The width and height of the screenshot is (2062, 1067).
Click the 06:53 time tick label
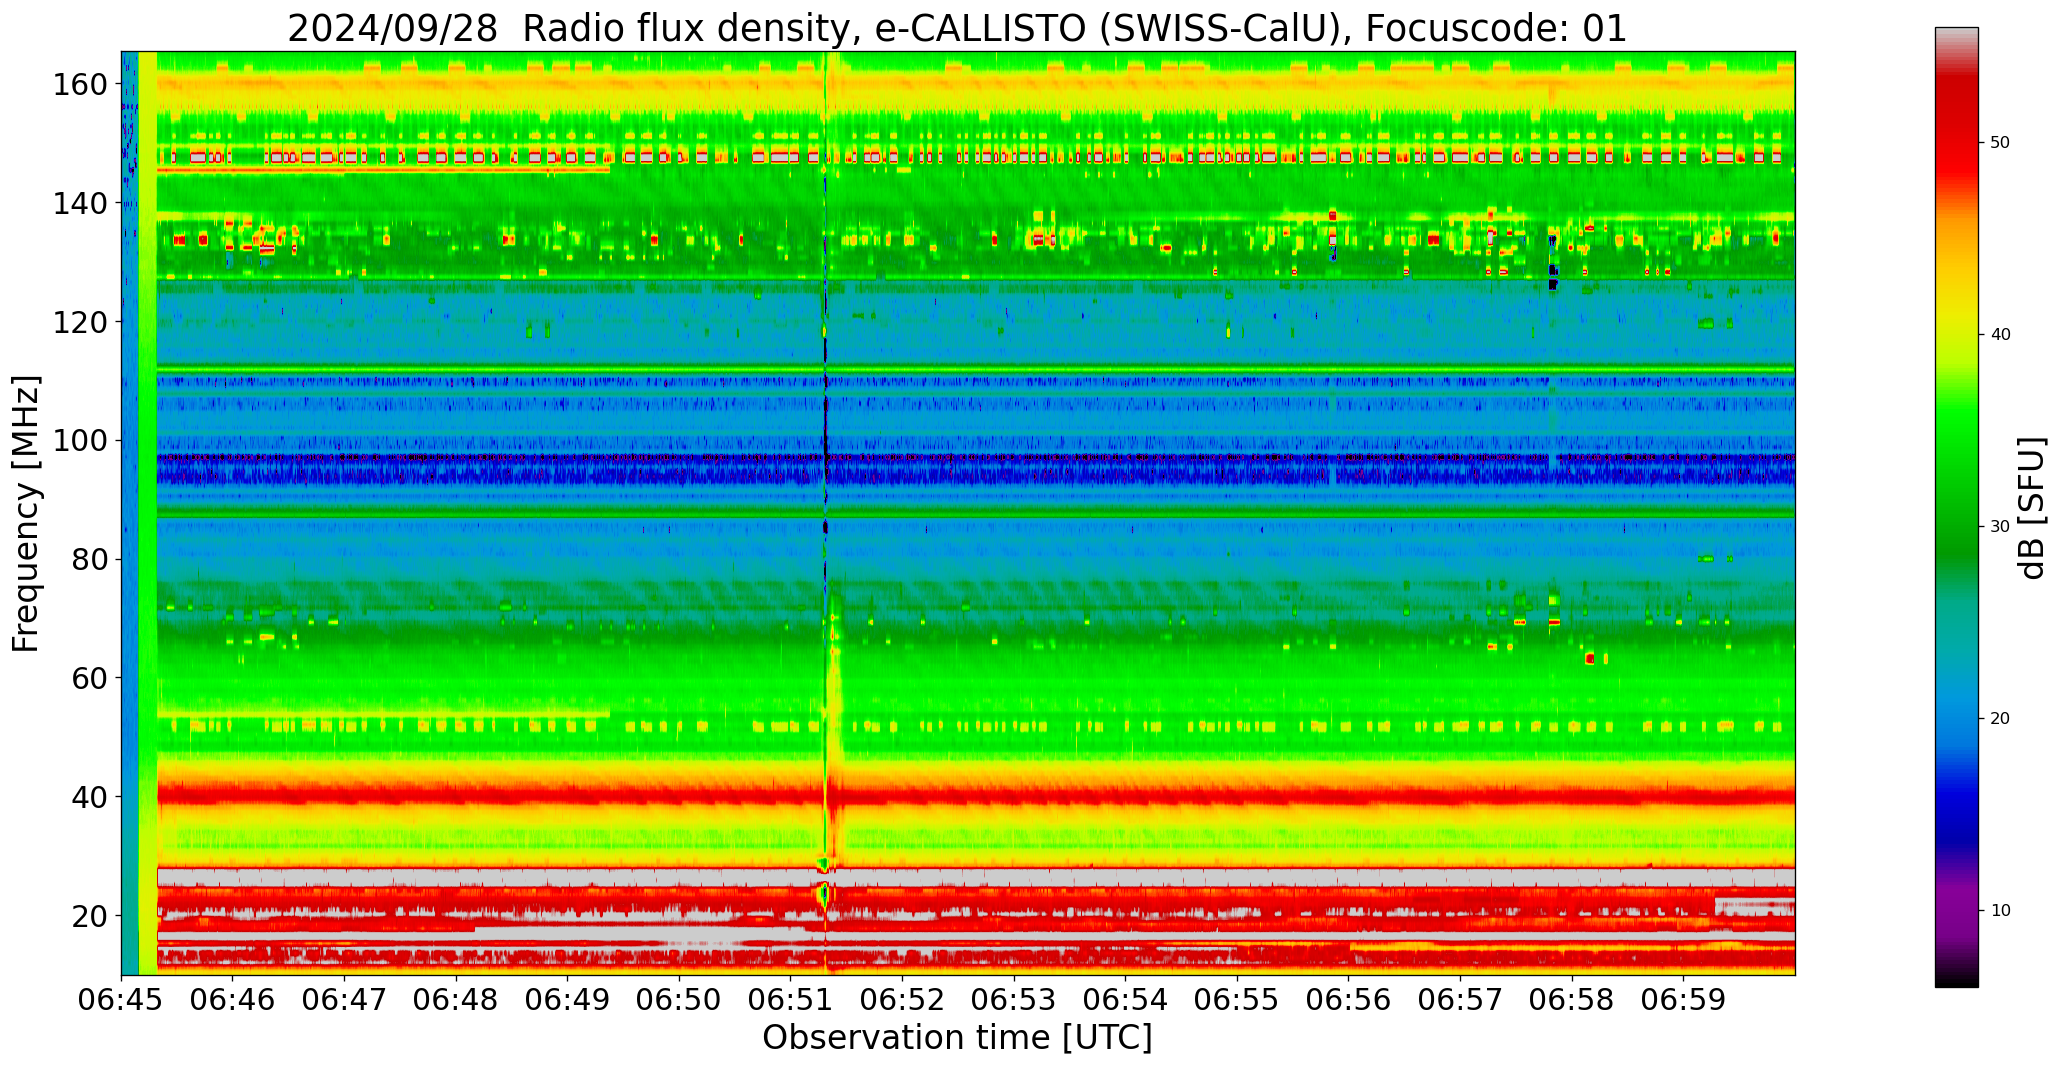1014,1000
